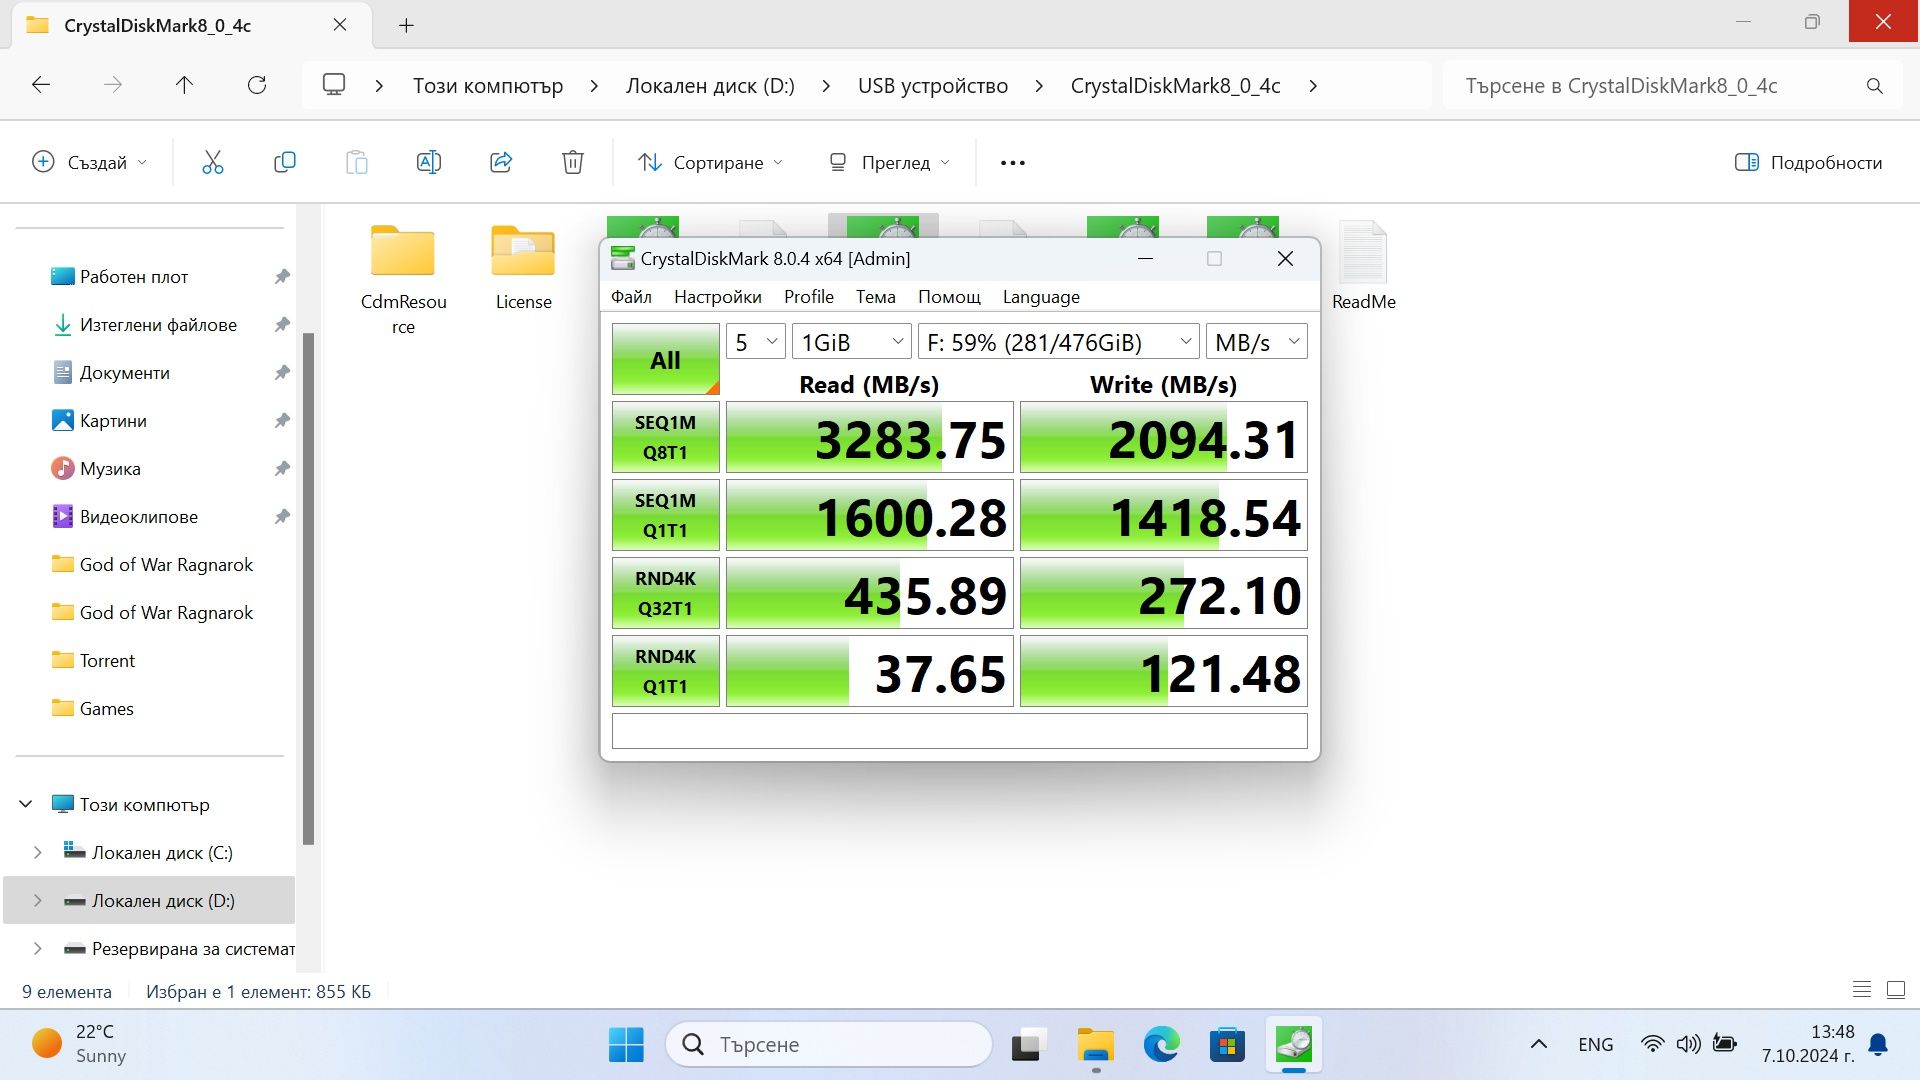Go up one folder level

[x=184, y=85]
